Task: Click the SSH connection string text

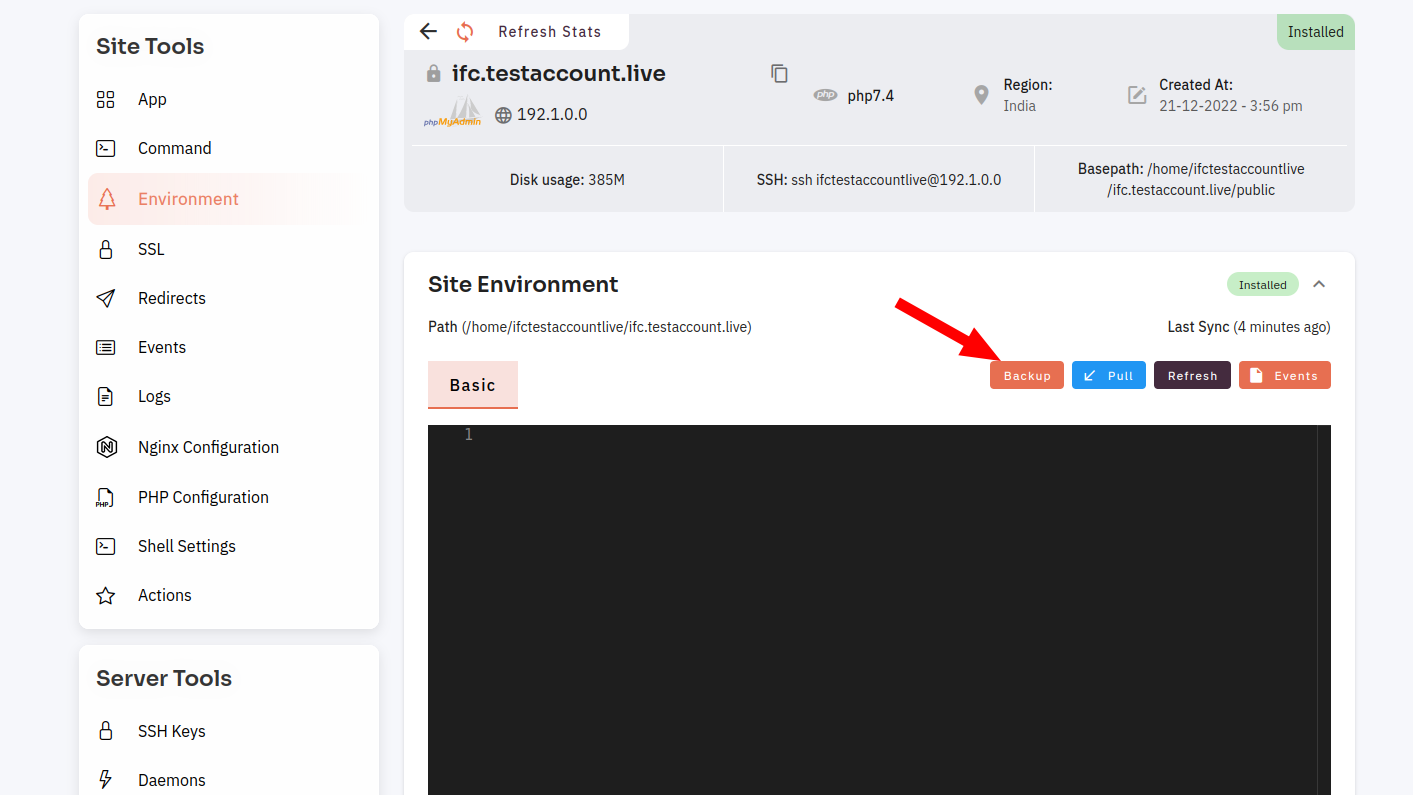Action: point(879,180)
